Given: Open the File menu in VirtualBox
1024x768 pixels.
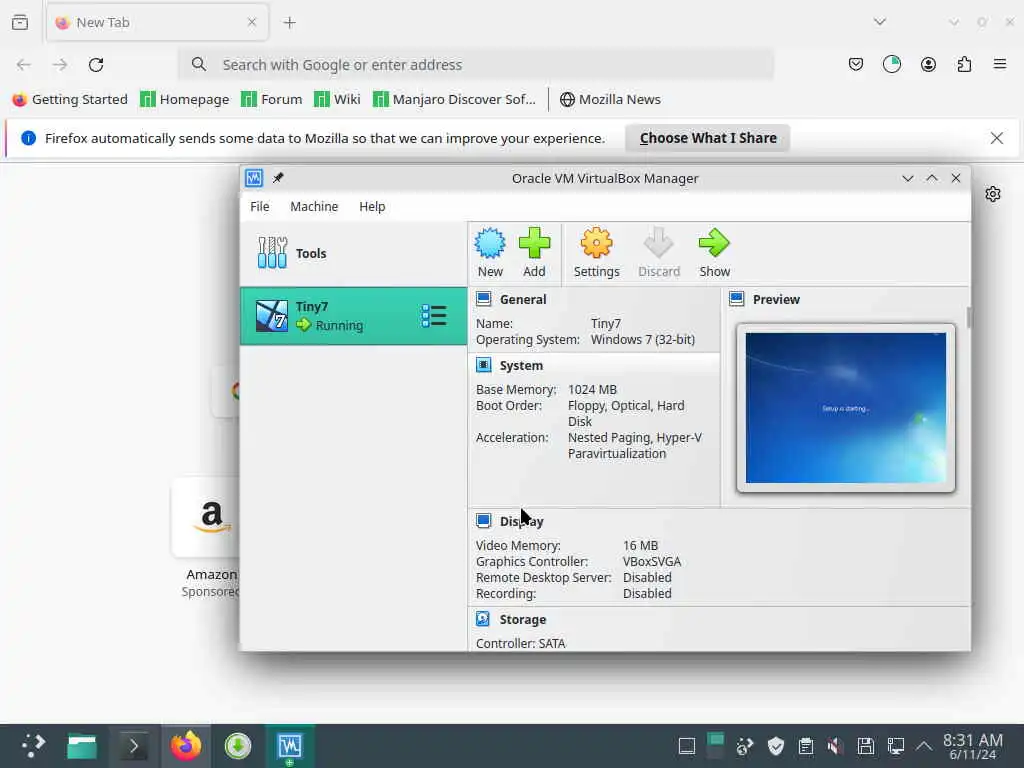Looking at the screenshot, I should click(x=259, y=206).
